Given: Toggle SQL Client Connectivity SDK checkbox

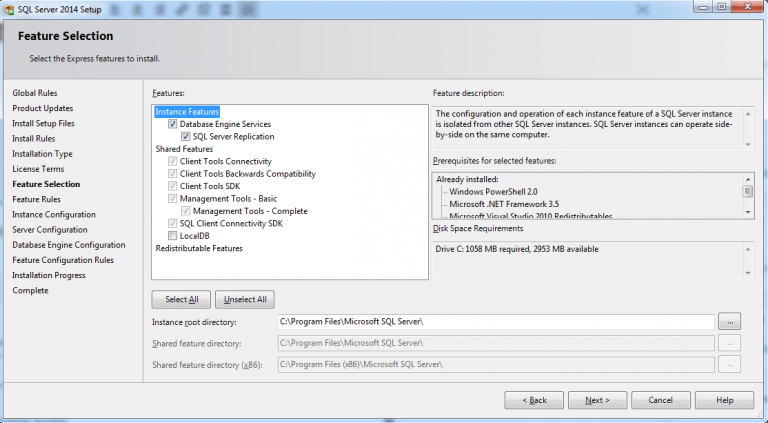Looking at the screenshot, I should tap(172, 223).
